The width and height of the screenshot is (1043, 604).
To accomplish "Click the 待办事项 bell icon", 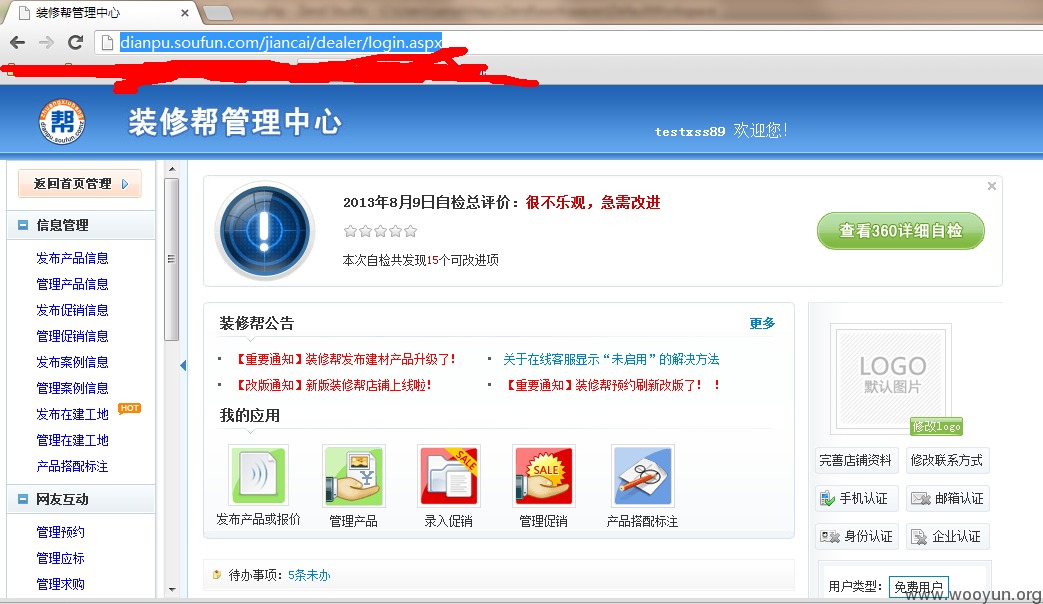I will point(217,575).
